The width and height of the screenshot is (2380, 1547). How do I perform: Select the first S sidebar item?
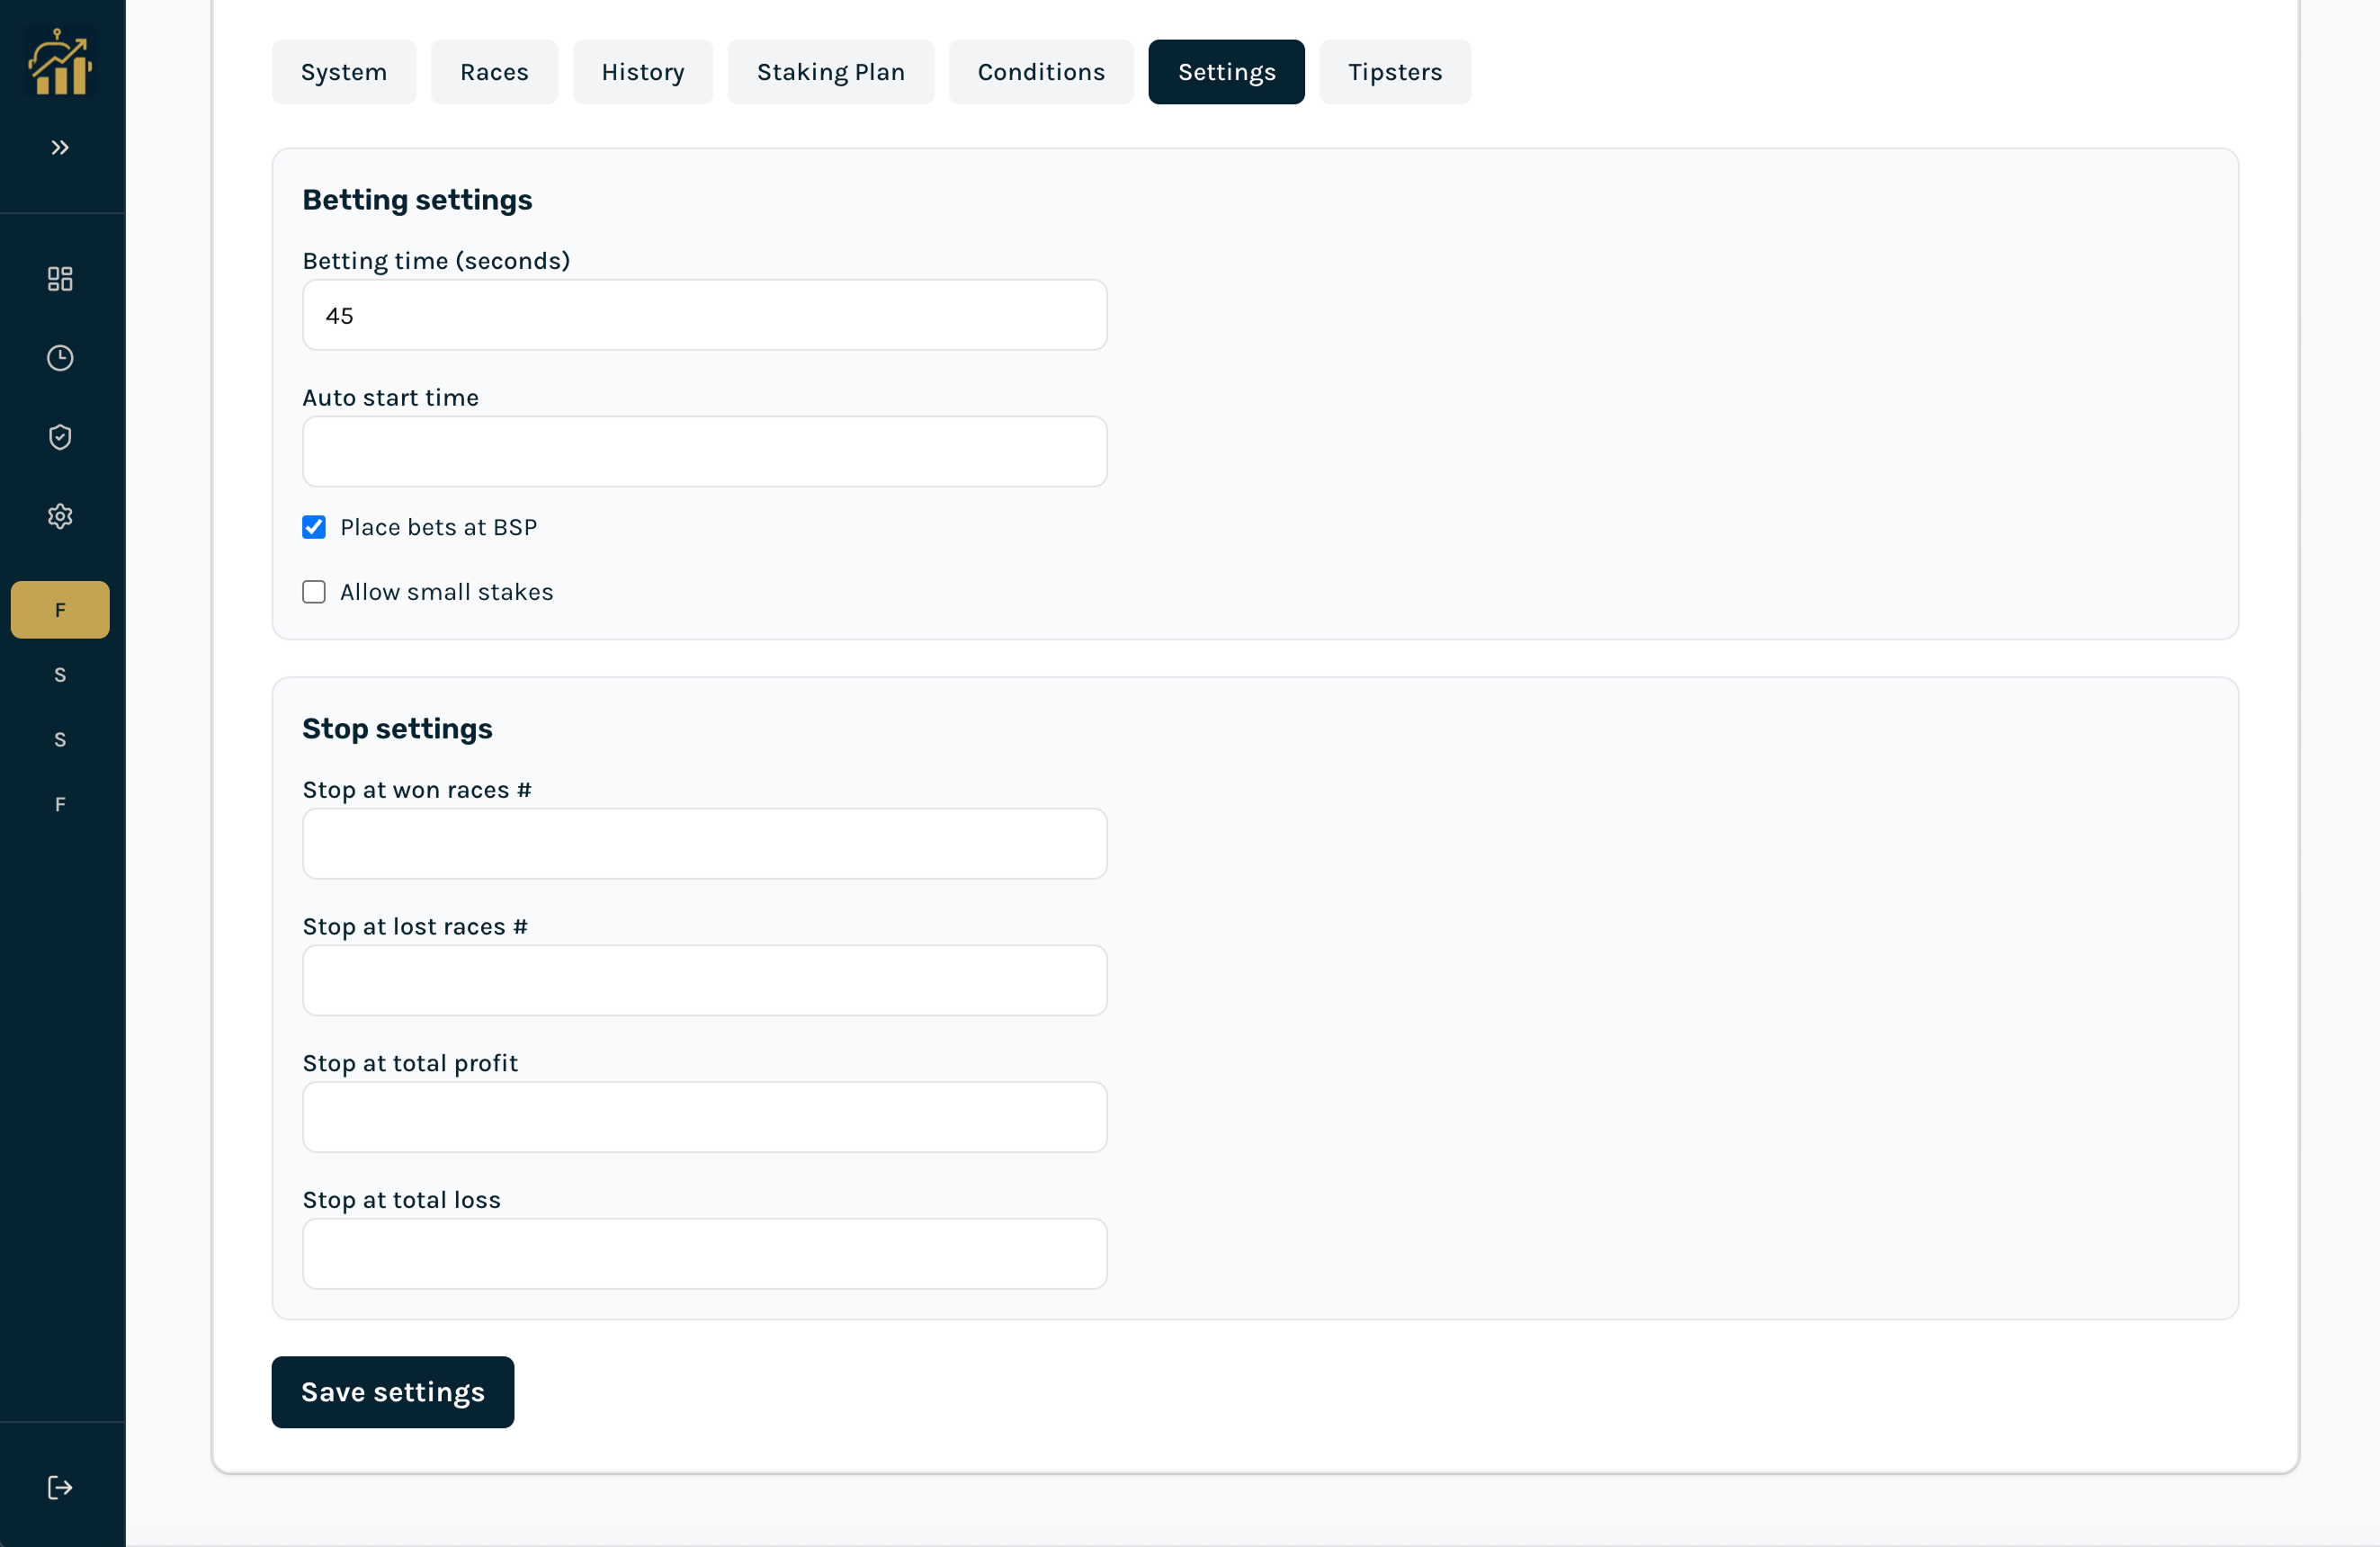60,675
